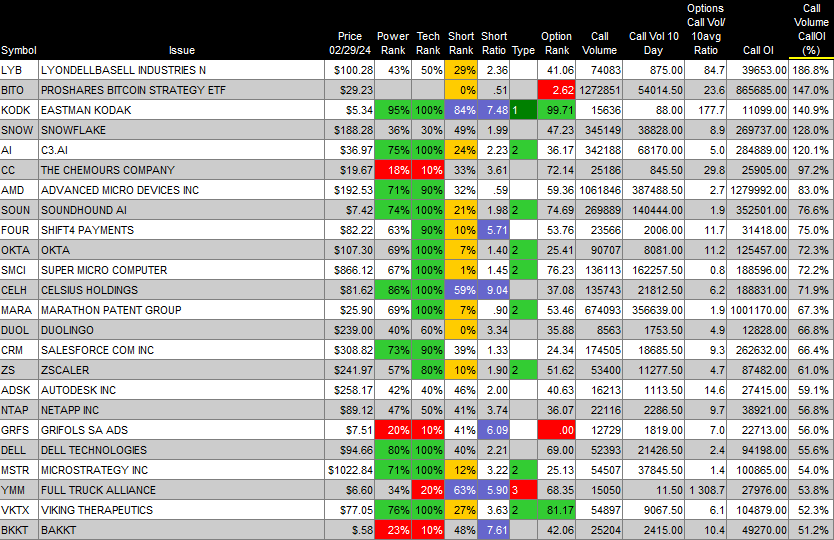This screenshot has width=834, height=540.
Task: Click CC's red 18% Power Rank cell
Action: tap(393, 170)
